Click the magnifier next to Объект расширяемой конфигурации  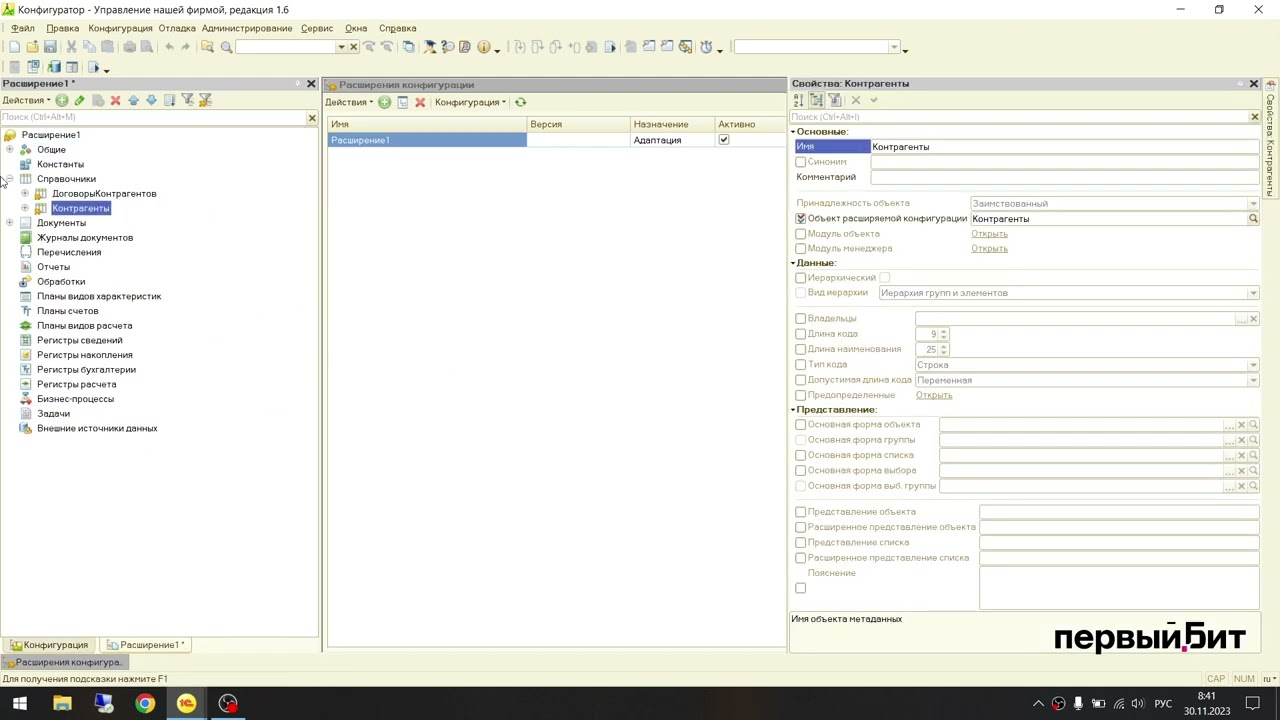1253,219
